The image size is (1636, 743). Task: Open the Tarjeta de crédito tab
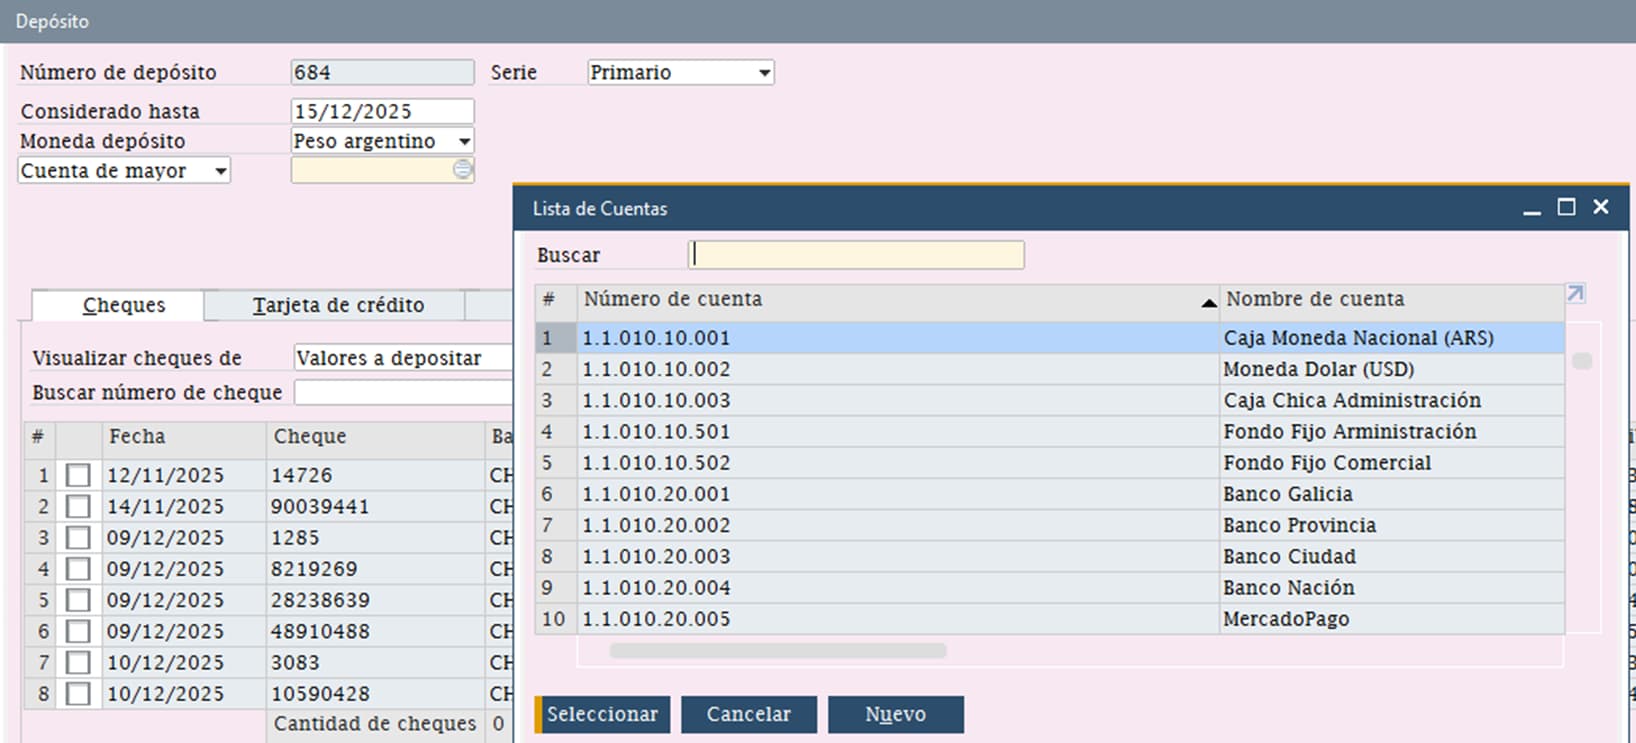(x=338, y=305)
